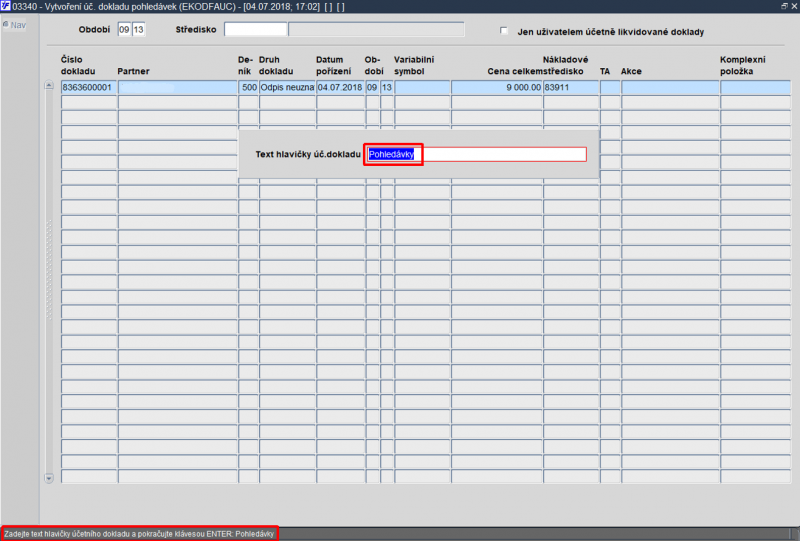
Task: Click the total price cell 9 000.00
Action: 496,87
